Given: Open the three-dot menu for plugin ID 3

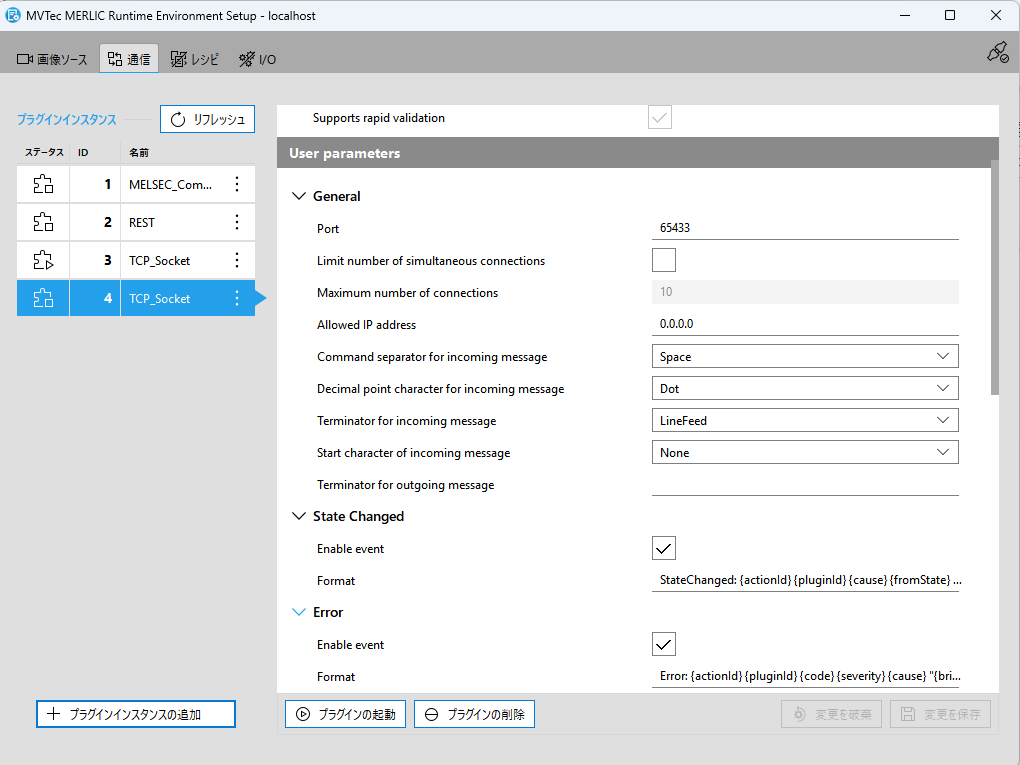Looking at the screenshot, I should pos(237,260).
